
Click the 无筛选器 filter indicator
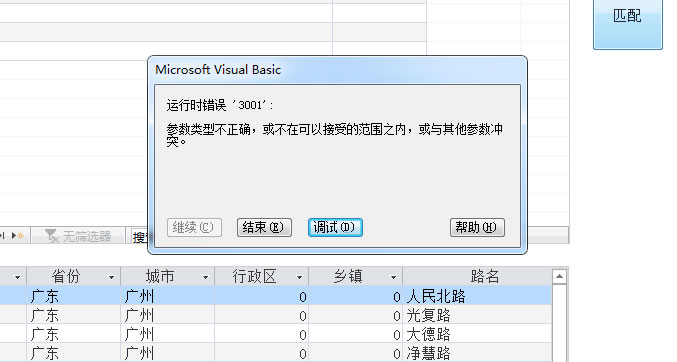[78, 236]
